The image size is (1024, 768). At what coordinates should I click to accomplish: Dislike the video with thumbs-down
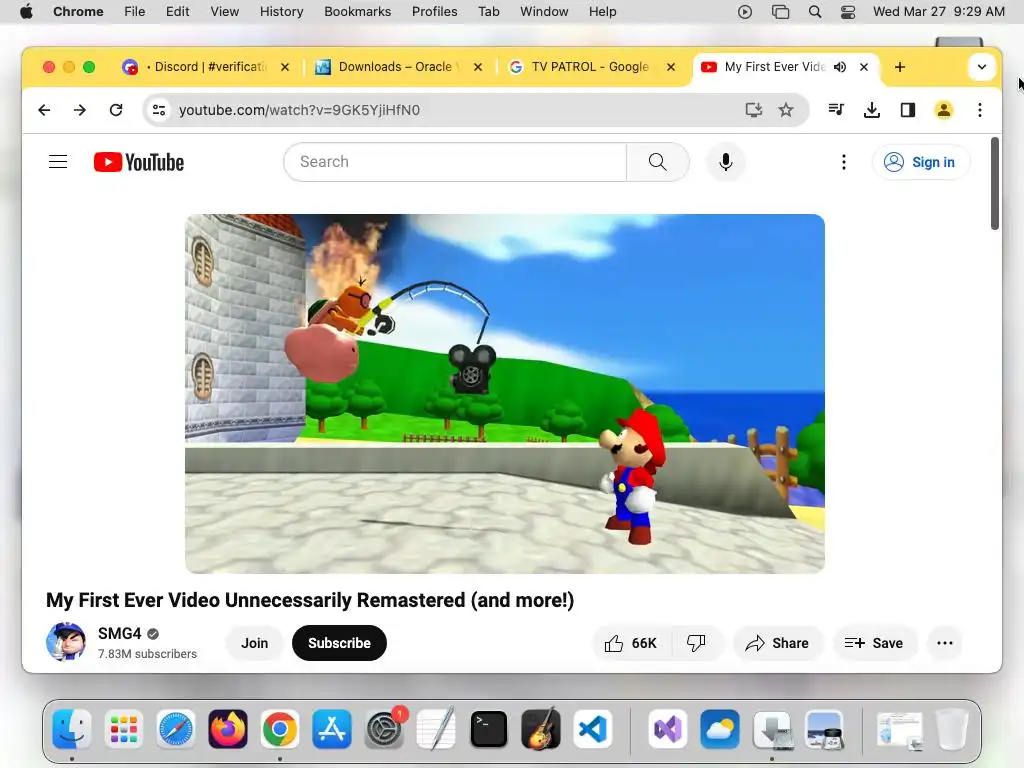coord(697,643)
